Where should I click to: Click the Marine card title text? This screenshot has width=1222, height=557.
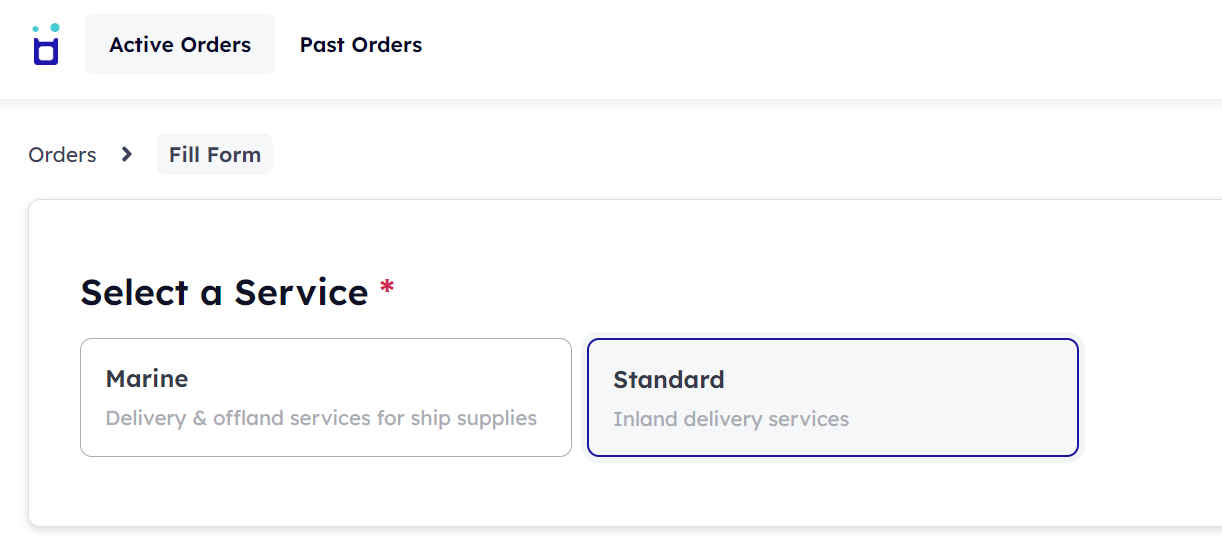(x=147, y=379)
